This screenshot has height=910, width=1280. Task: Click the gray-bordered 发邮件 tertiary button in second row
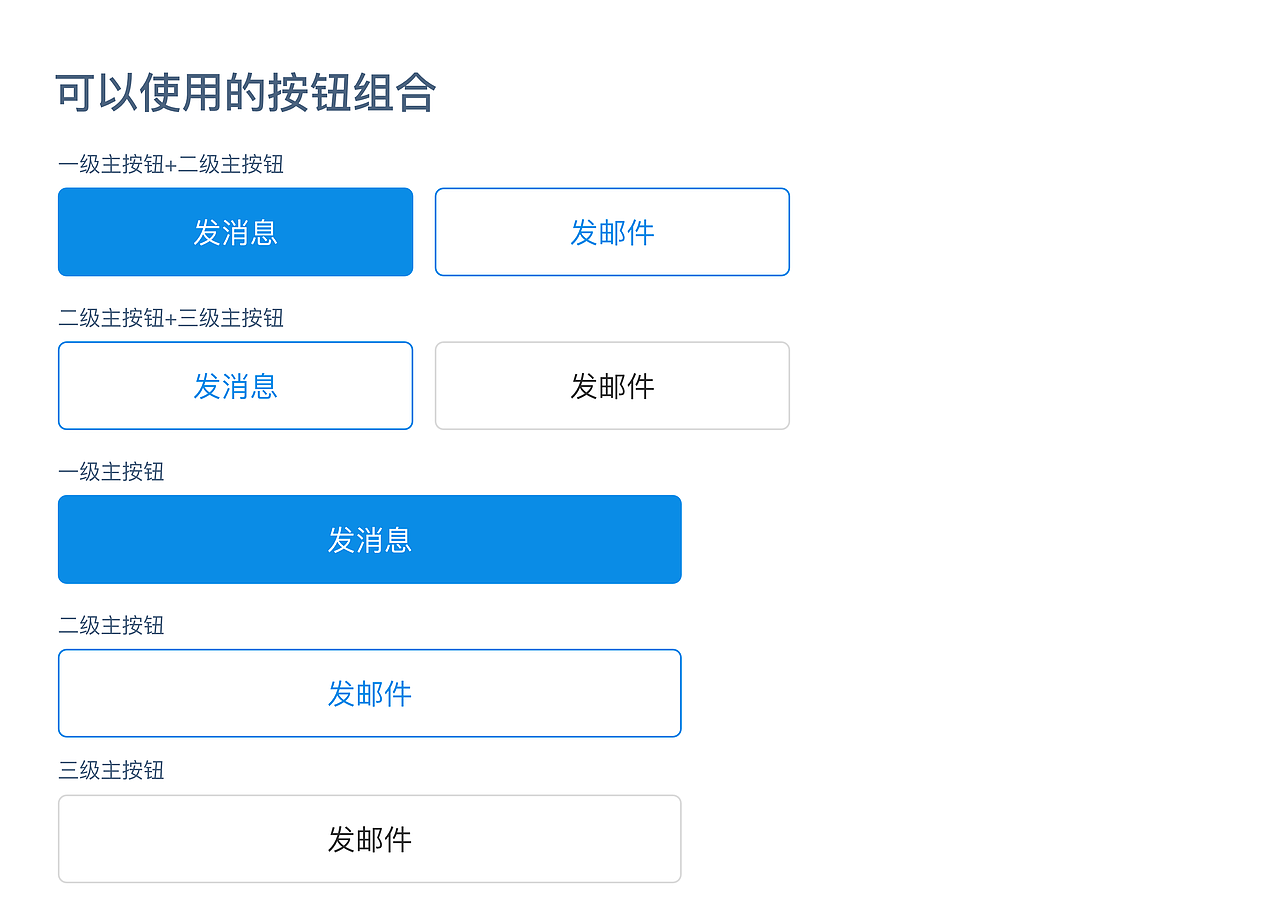(x=612, y=385)
